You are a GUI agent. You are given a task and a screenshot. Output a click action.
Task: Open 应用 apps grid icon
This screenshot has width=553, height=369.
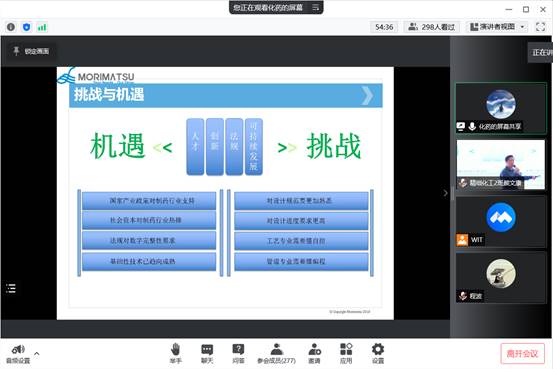coord(346,353)
